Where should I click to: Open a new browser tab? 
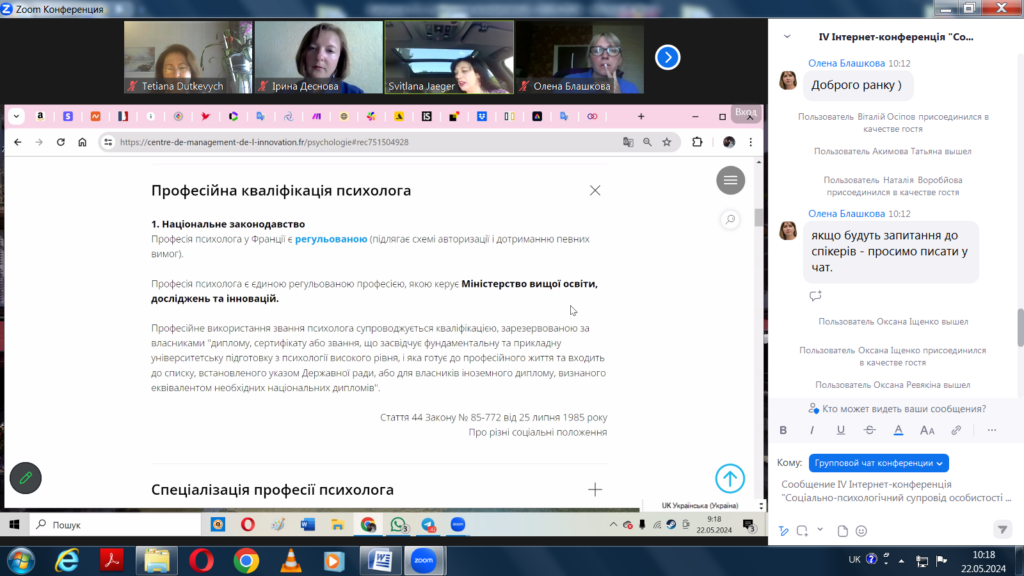tap(641, 116)
